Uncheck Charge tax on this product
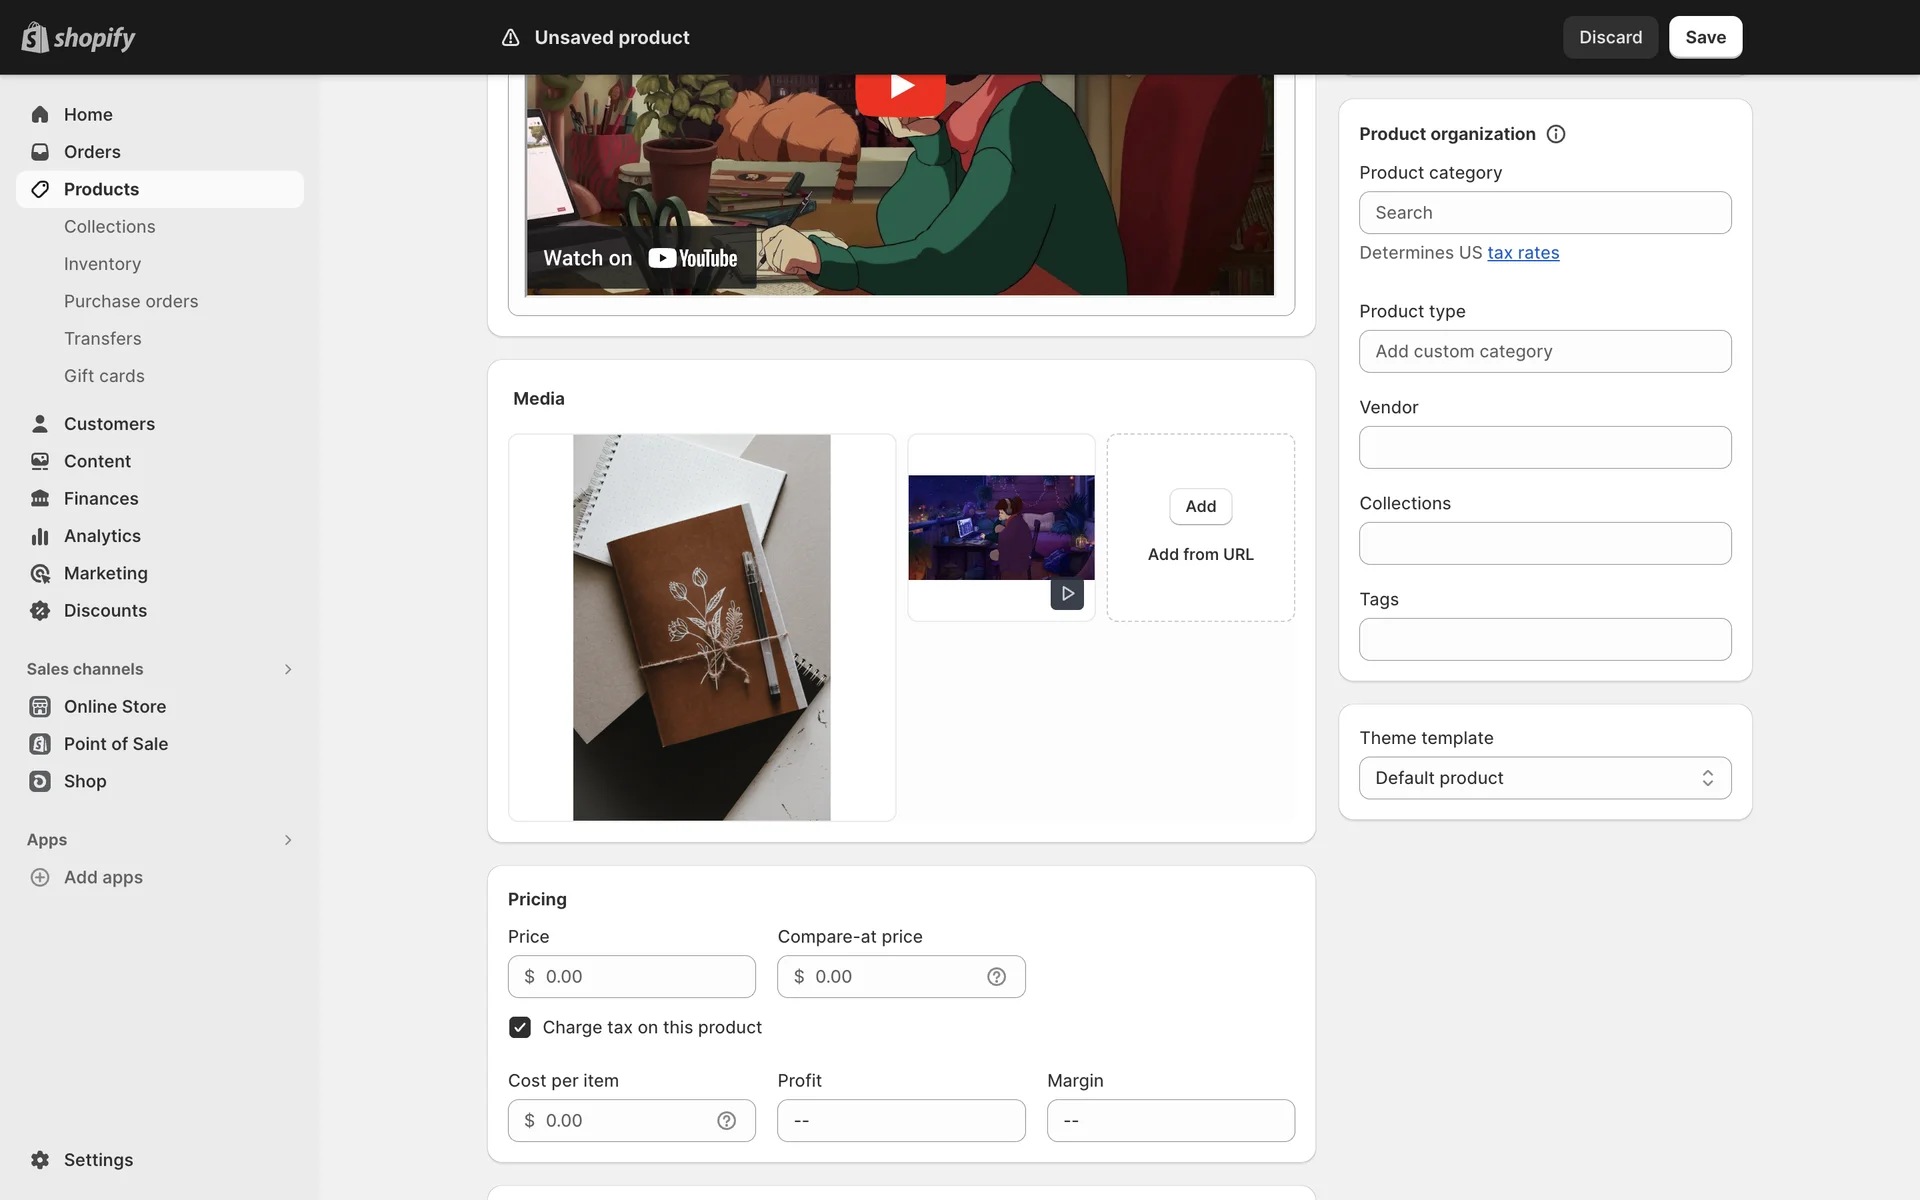Screen dimensions: 1920x1200 pos(520,1027)
